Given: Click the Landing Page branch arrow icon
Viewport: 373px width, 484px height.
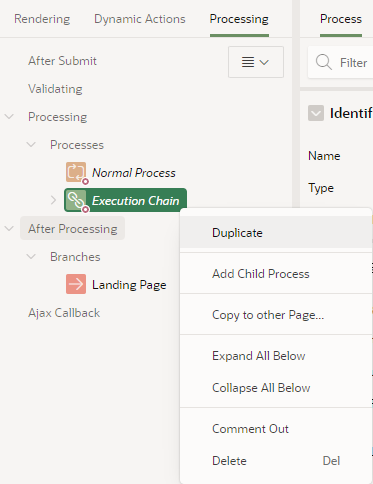Looking at the screenshot, I should pos(76,284).
